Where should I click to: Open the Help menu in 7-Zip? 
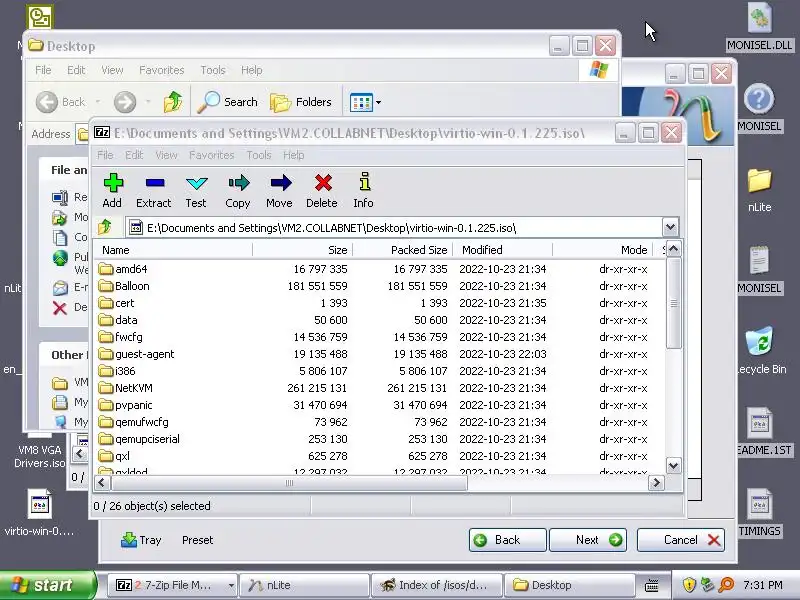tap(293, 155)
